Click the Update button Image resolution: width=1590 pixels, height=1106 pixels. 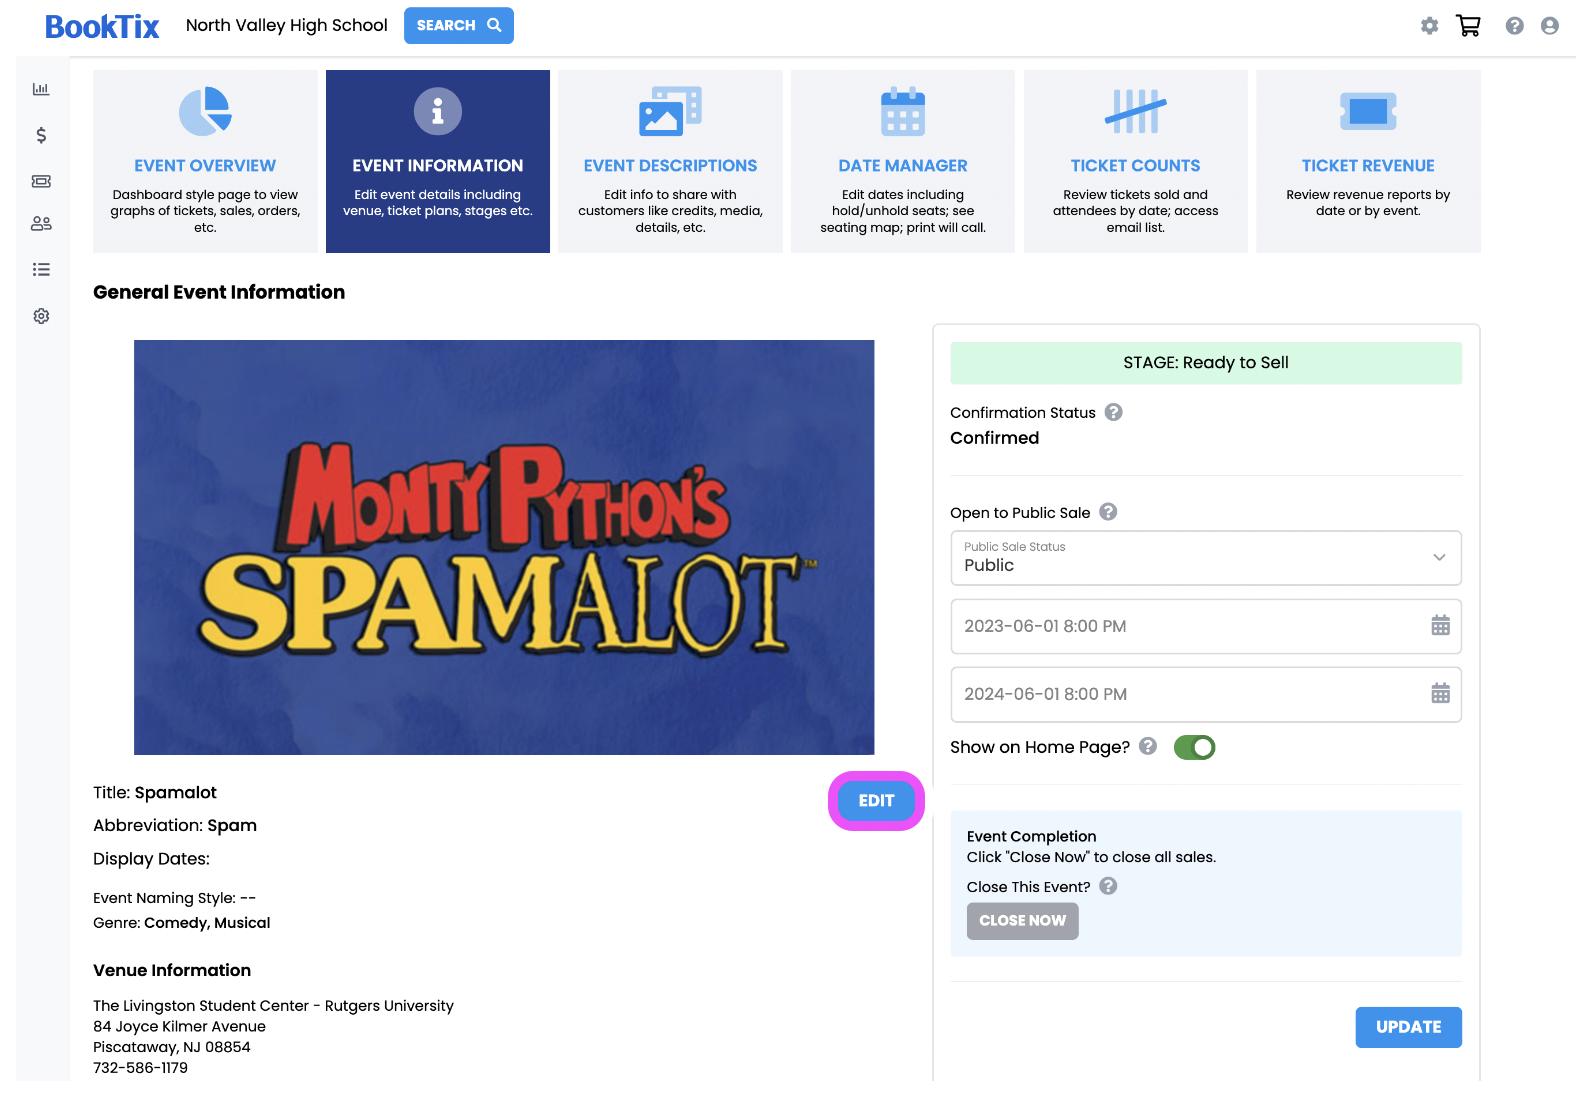(1408, 1027)
